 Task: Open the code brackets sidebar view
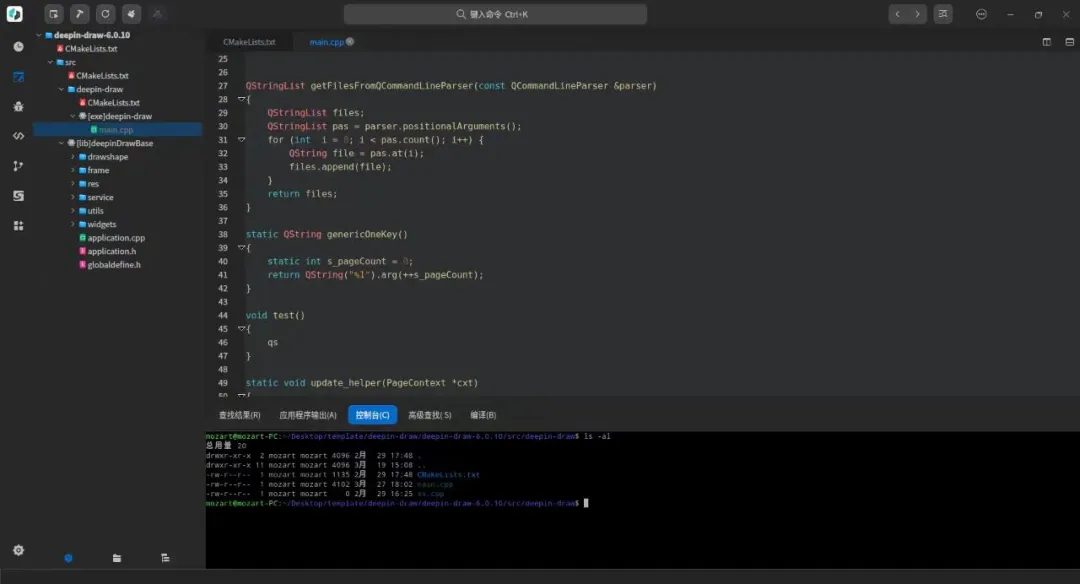click(19, 136)
